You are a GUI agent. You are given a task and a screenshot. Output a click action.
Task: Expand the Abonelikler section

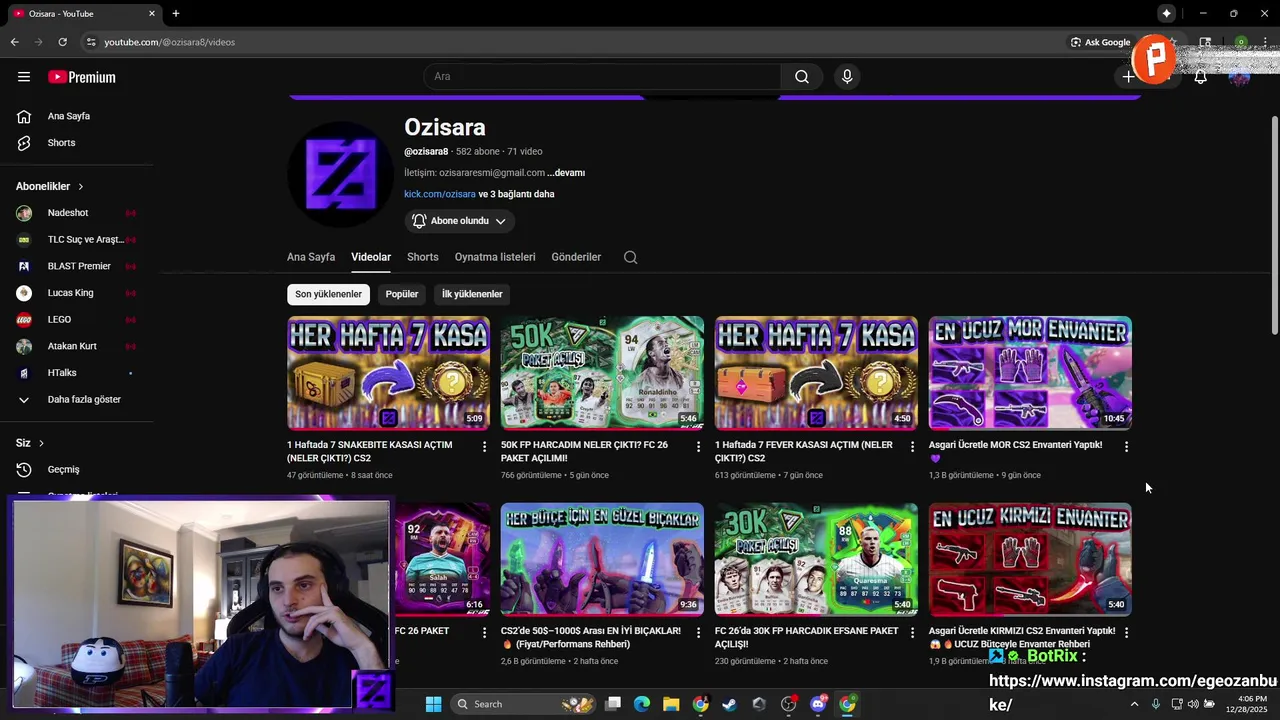pyautogui.click(x=50, y=186)
